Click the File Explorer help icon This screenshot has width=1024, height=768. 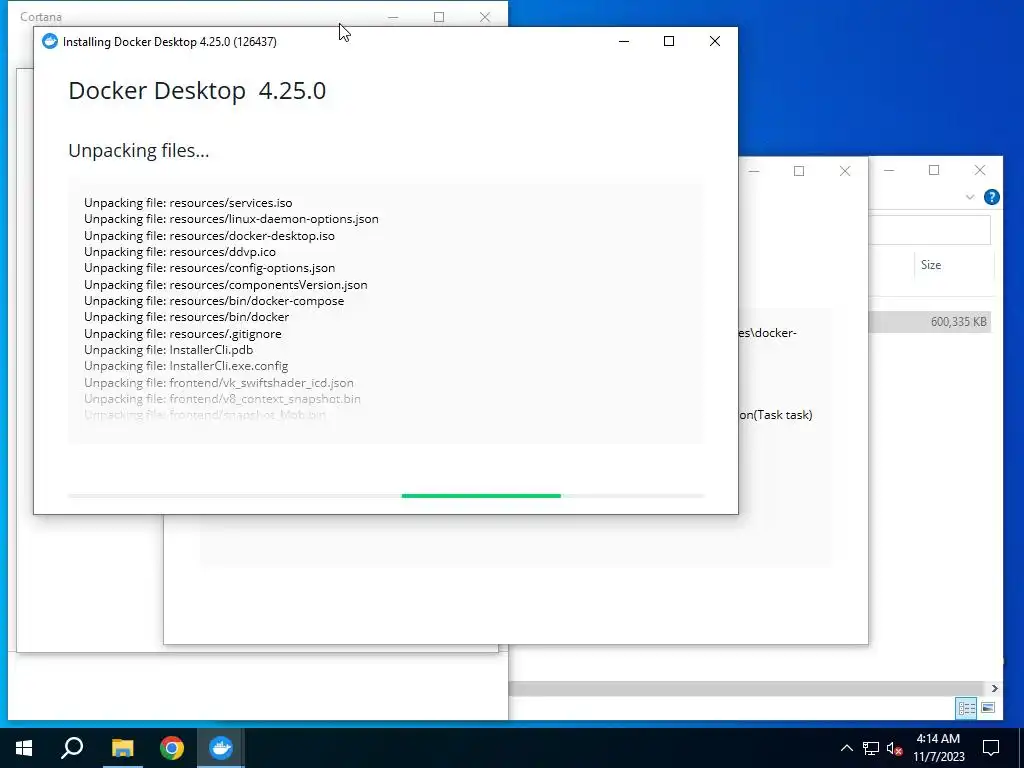991,197
